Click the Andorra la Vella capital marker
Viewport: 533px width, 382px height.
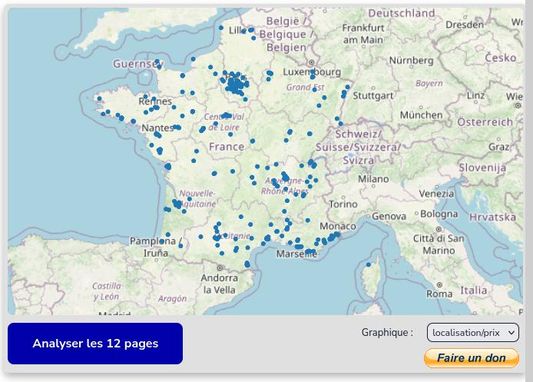point(220,268)
